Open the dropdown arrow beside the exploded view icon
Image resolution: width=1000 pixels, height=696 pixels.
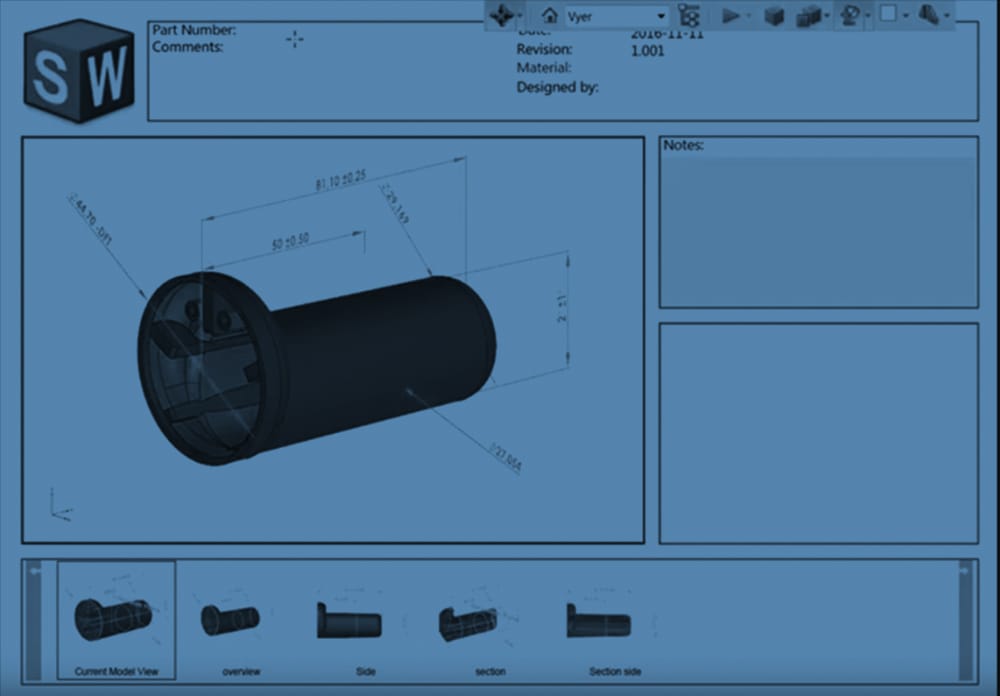coord(826,16)
